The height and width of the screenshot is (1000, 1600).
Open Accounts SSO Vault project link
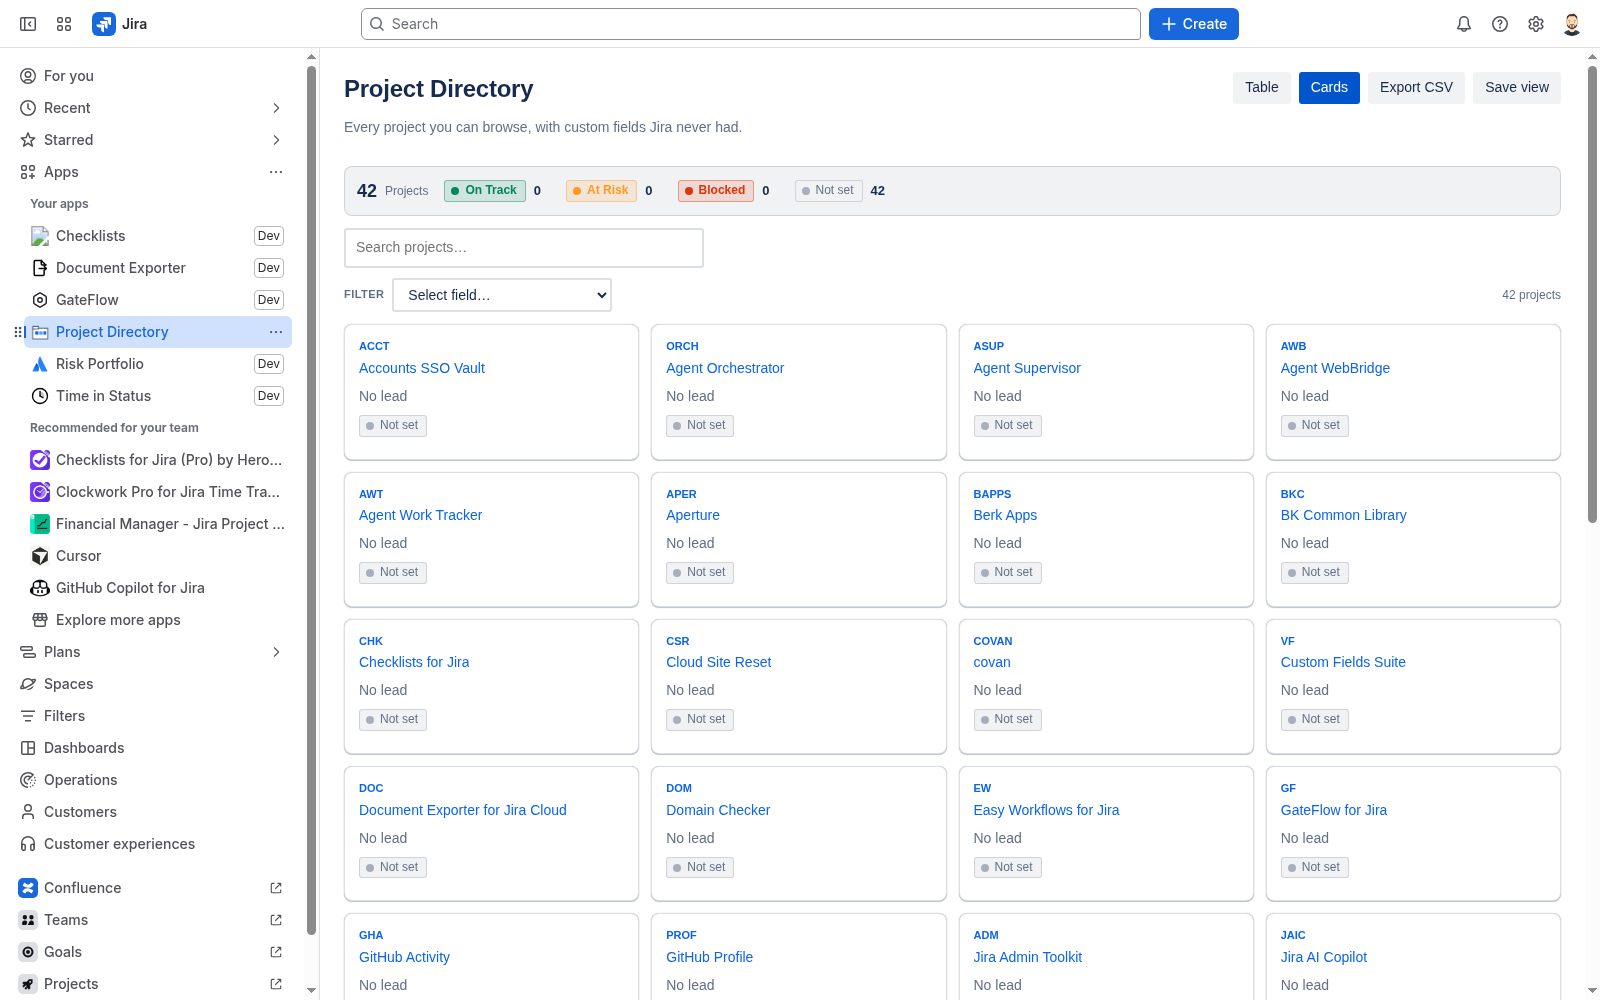click(x=422, y=368)
